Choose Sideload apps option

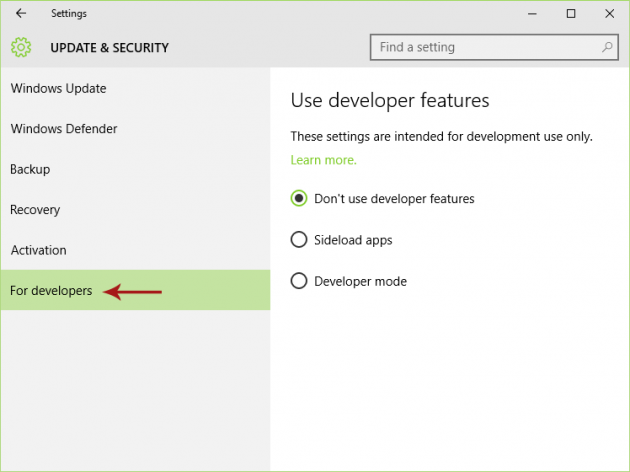tap(299, 240)
